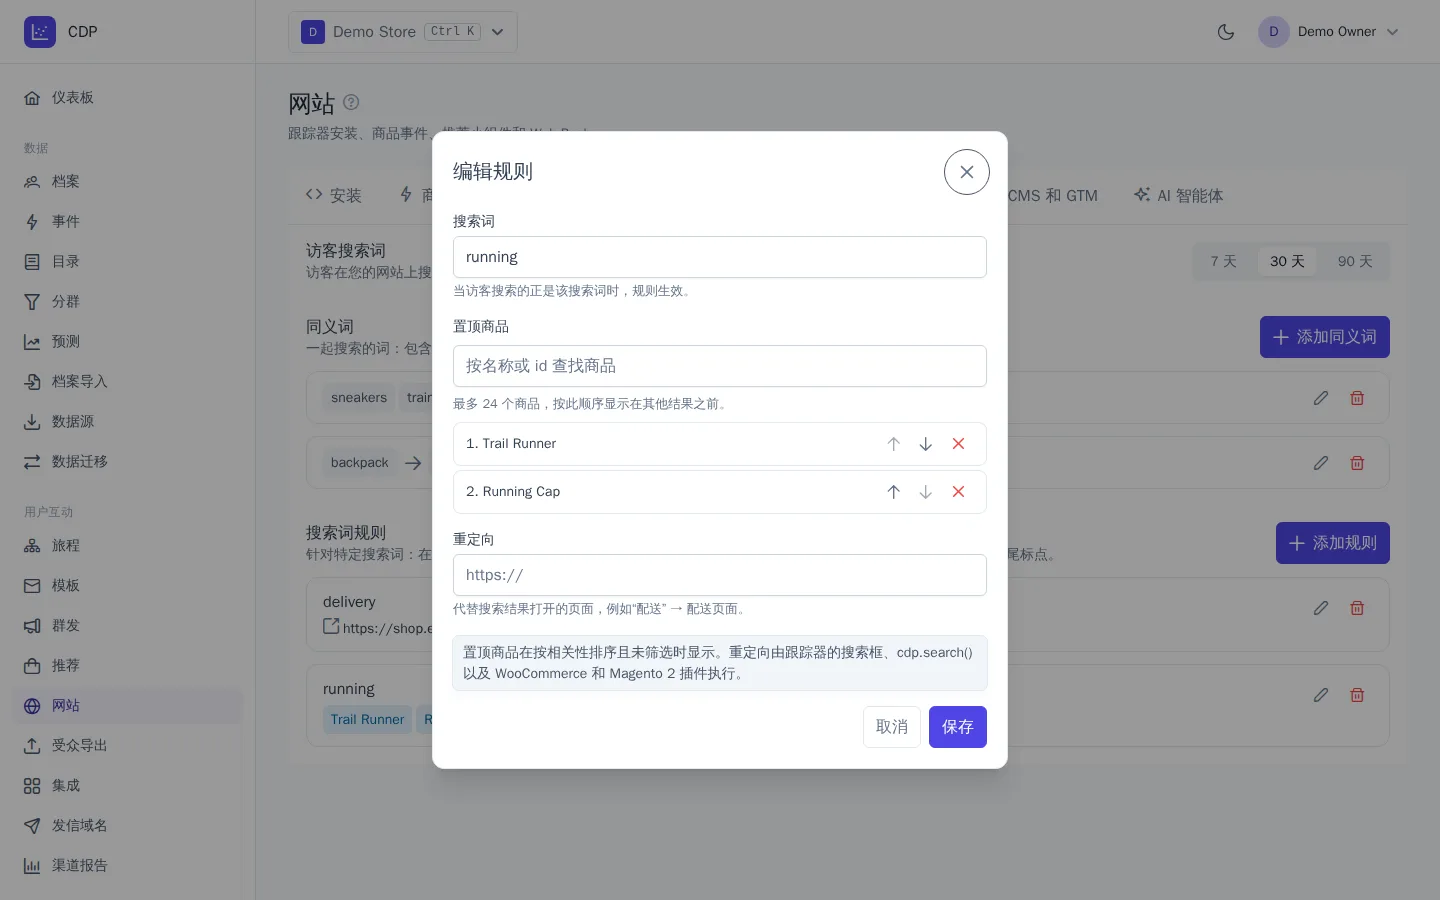The image size is (1440, 900).
Task: Switch to the 安装 tab
Action: coord(334,195)
